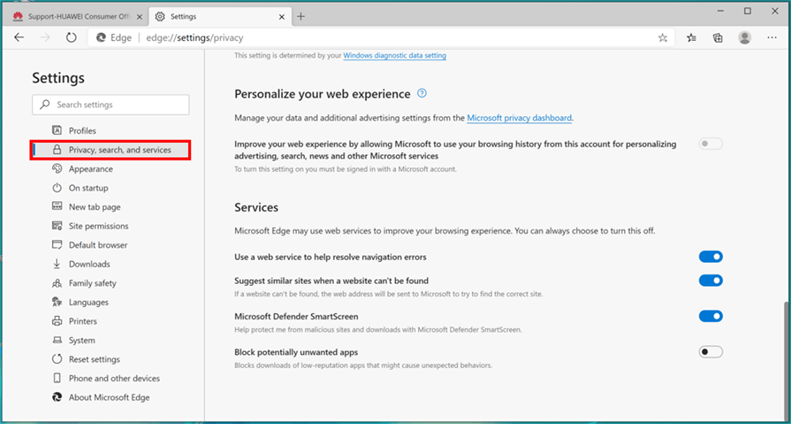Click the New tab page icon

click(57, 207)
